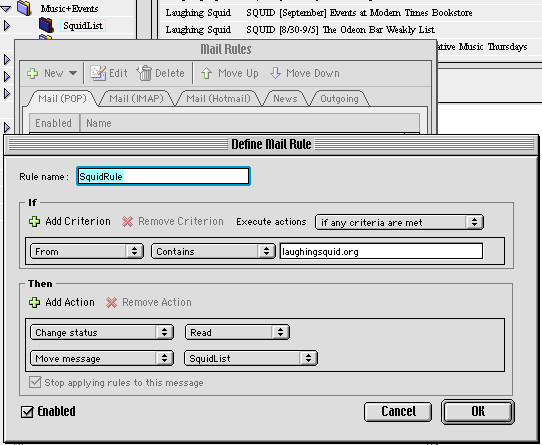Click the Delete trash can icon
Viewport: 542px width, 445px height.
coord(144,73)
